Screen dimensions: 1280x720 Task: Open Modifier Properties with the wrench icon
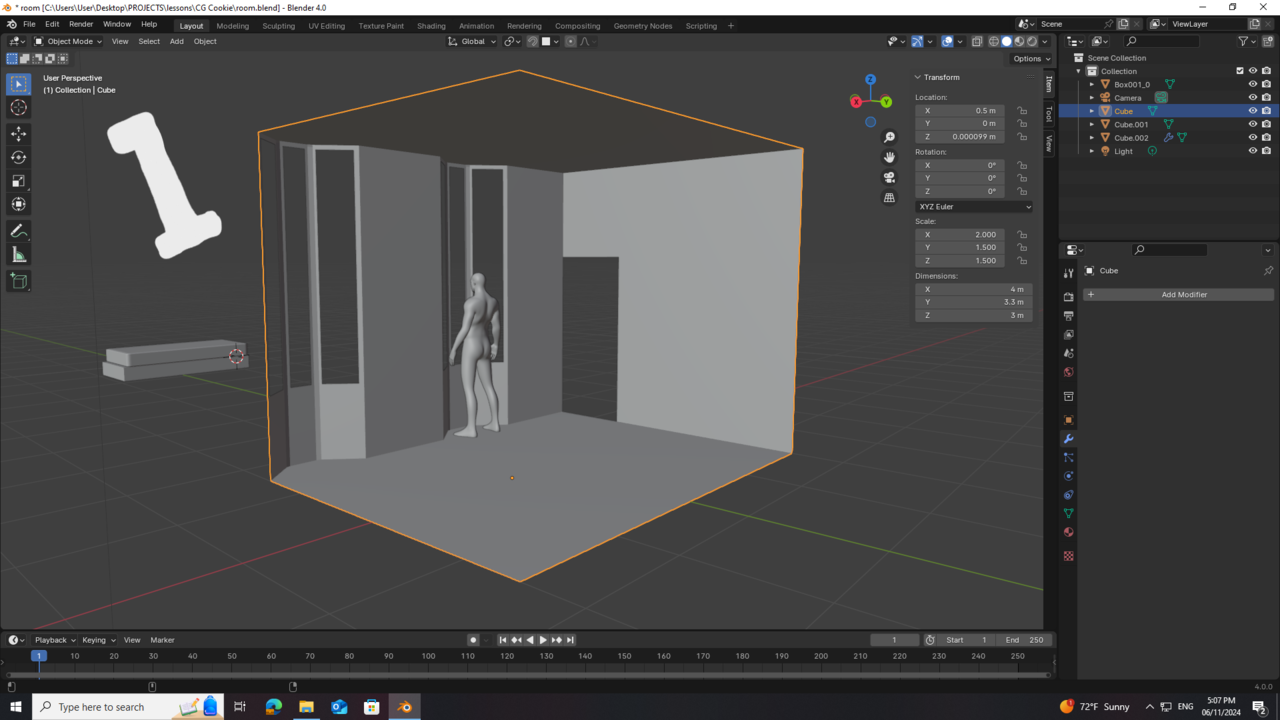click(1068, 438)
